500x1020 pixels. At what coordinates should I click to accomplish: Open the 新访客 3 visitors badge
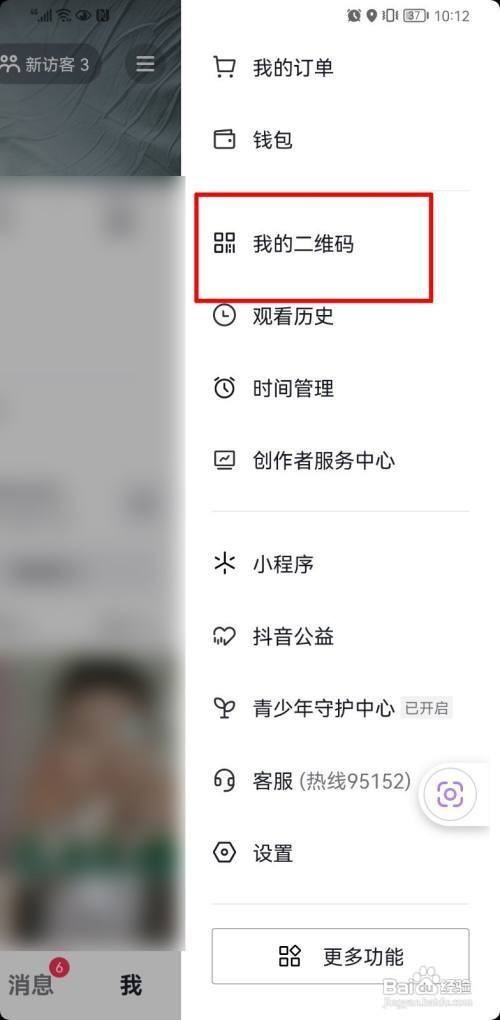tap(46, 64)
